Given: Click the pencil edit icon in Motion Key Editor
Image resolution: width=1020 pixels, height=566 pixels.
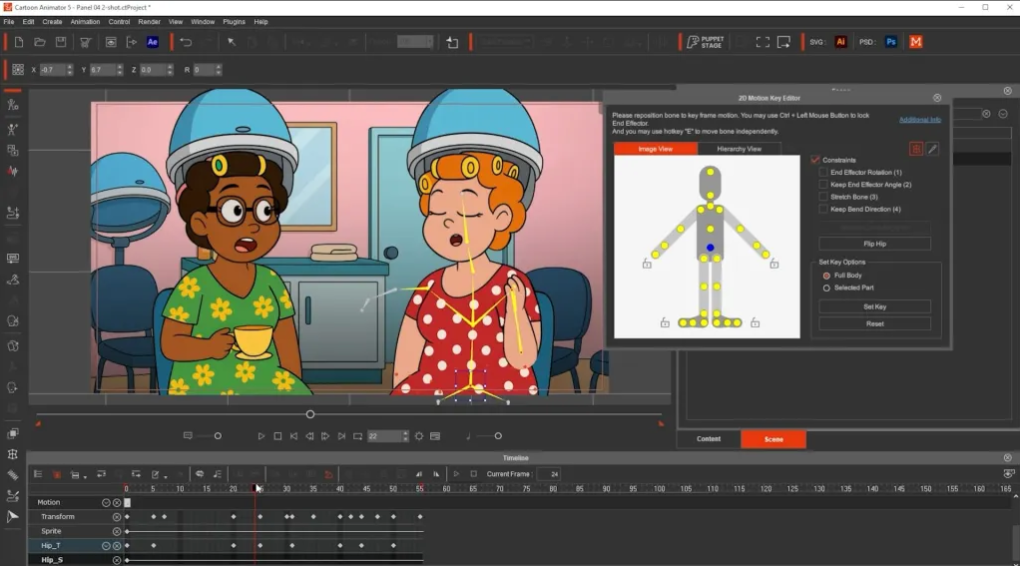Looking at the screenshot, I should pyautogui.click(x=932, y=149).
